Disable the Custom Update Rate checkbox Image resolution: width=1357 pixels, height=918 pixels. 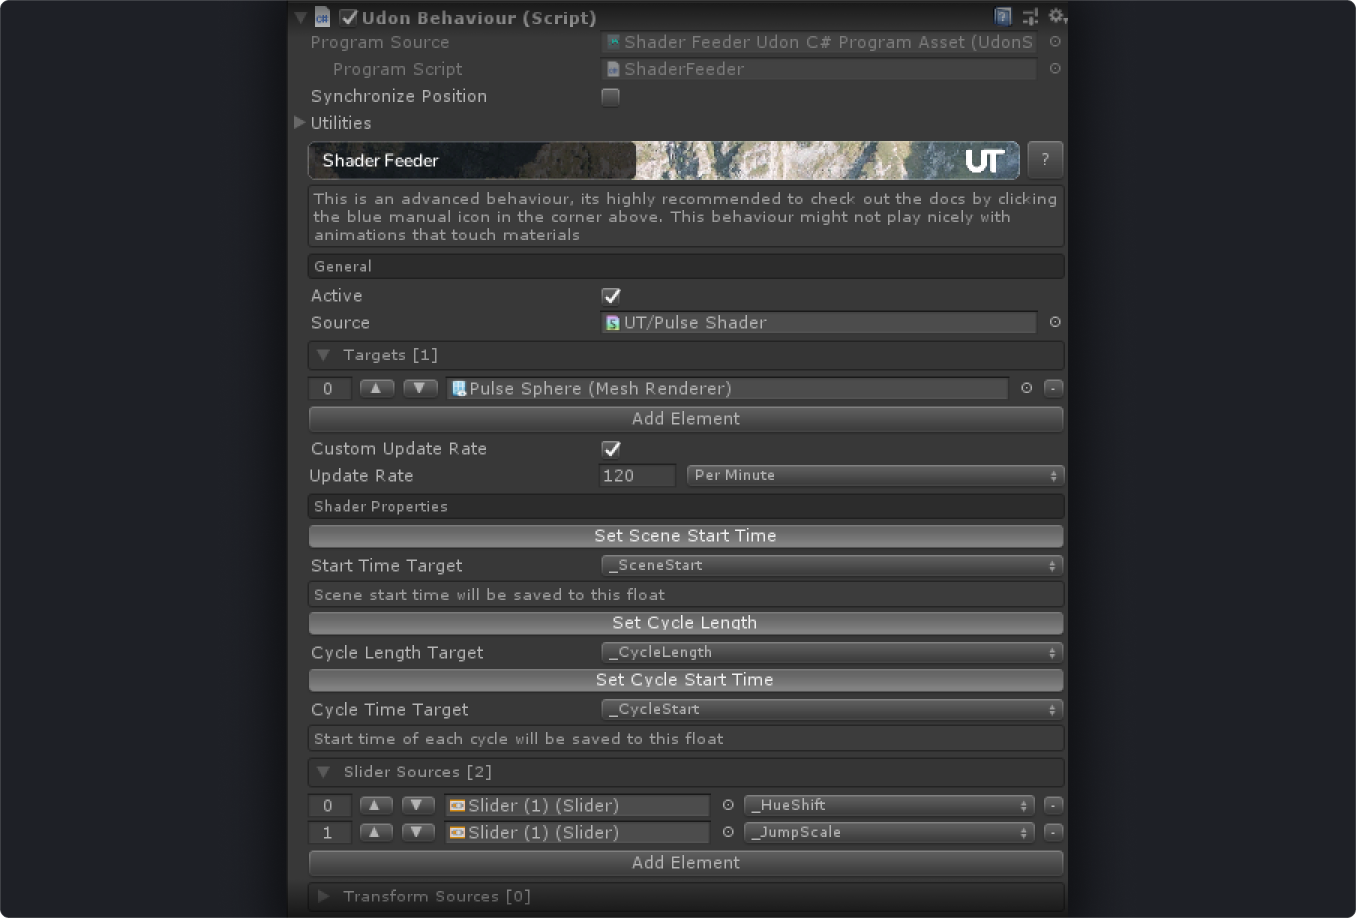point(611,449)
